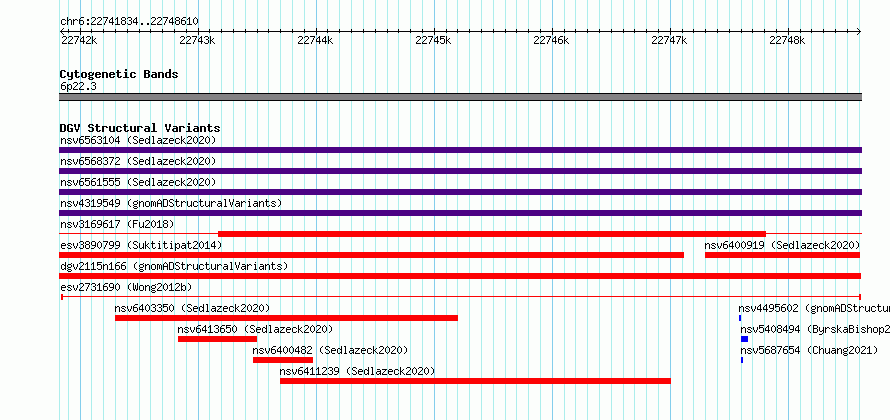Click the nsv5408494 (ByrskaBishop) label
This screenshot has width=890, height=420.
click(815, 329)
